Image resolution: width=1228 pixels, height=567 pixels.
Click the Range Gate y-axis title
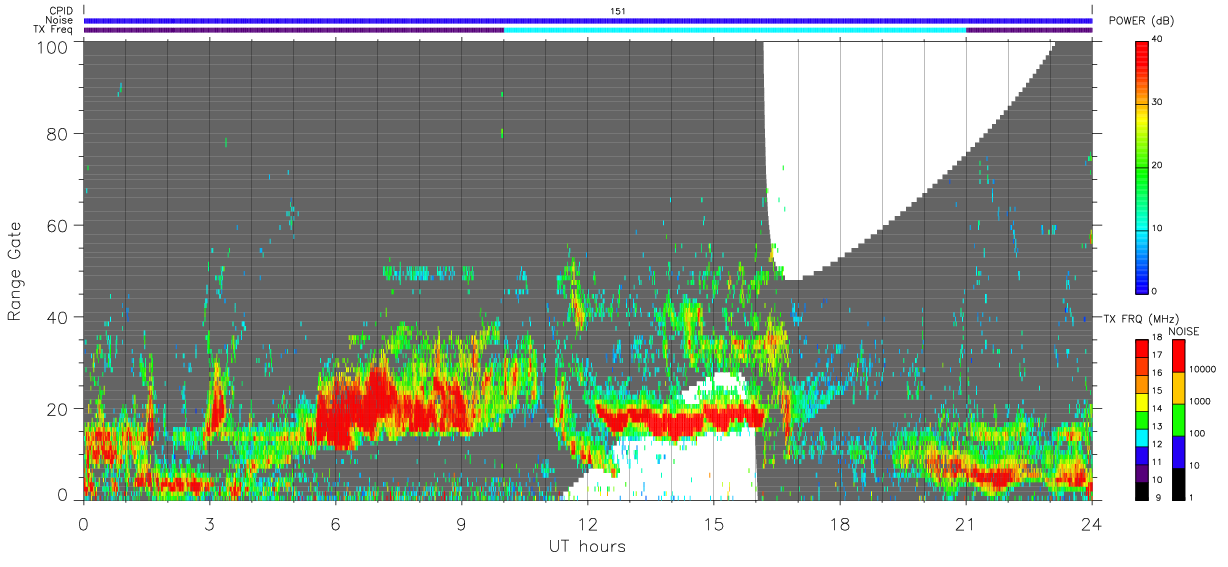coord(16,271)
